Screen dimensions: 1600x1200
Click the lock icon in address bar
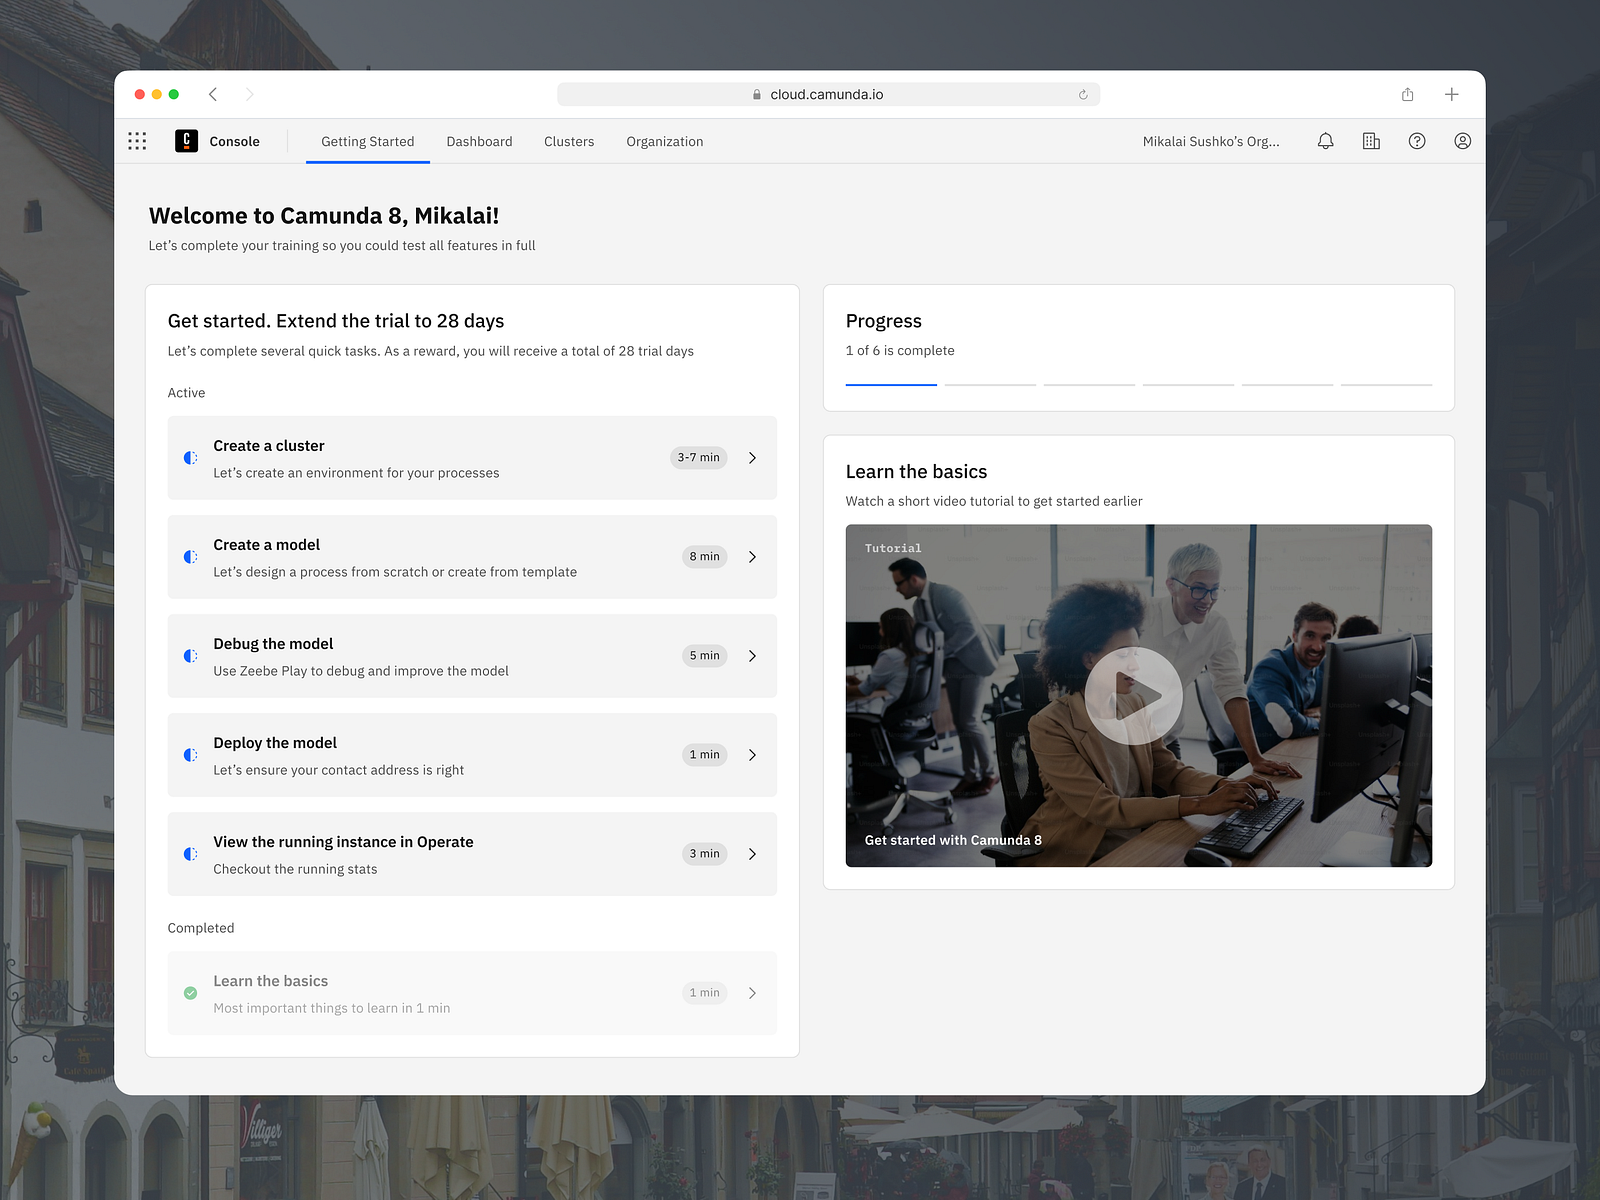pos(757,94)
